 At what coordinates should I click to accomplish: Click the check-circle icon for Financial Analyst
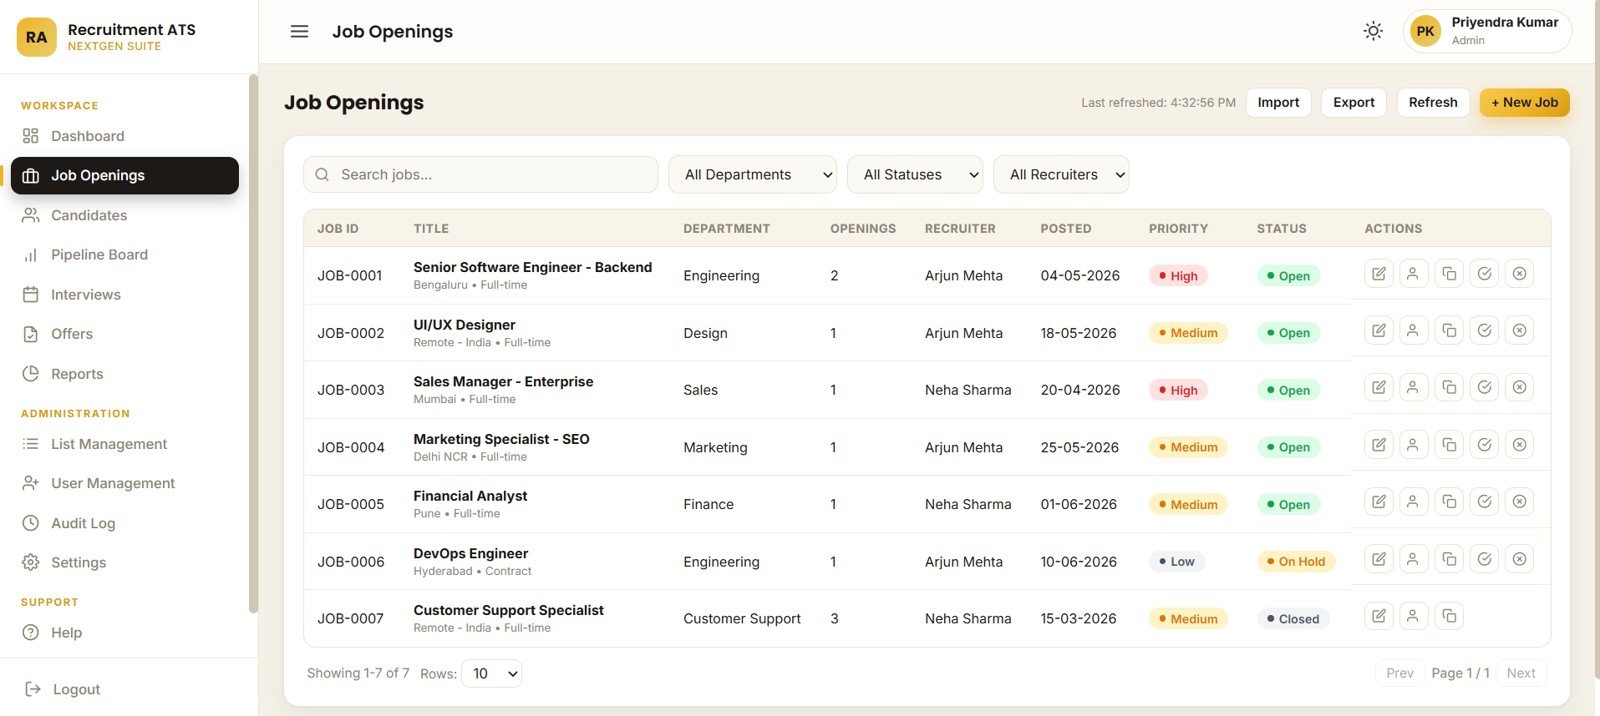point(1485,502)
